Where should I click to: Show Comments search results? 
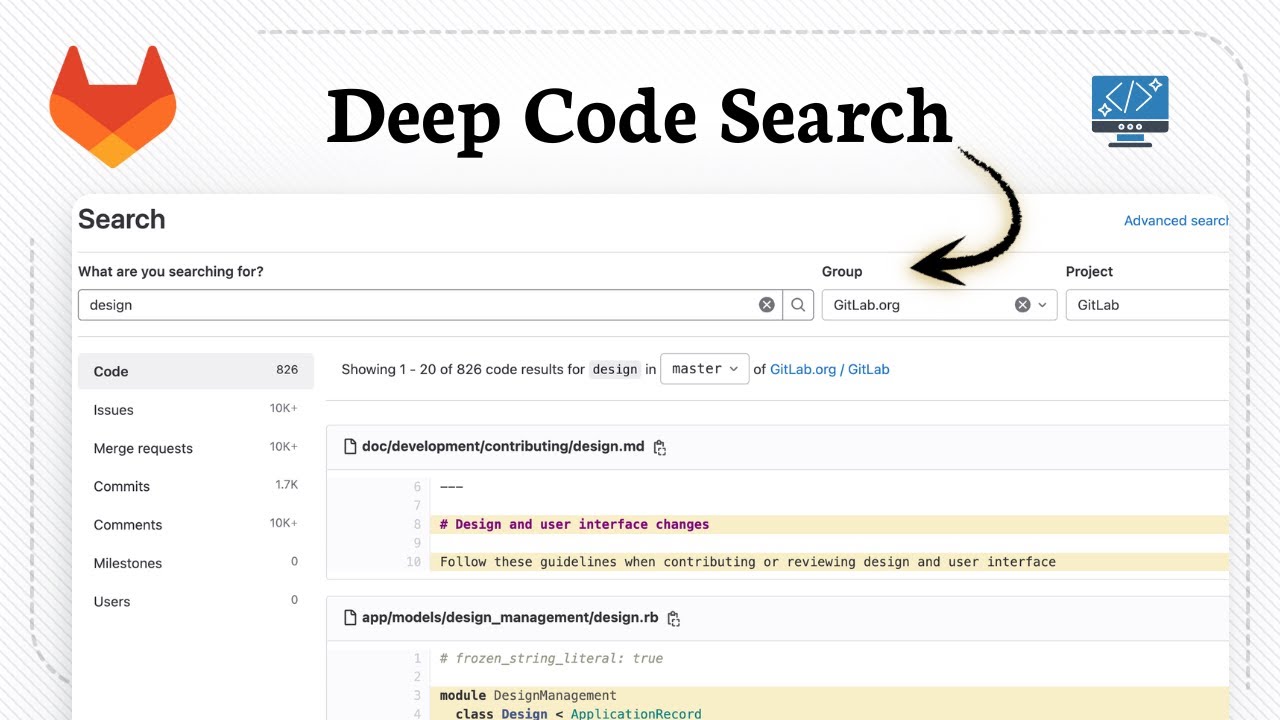coord(196,525)
